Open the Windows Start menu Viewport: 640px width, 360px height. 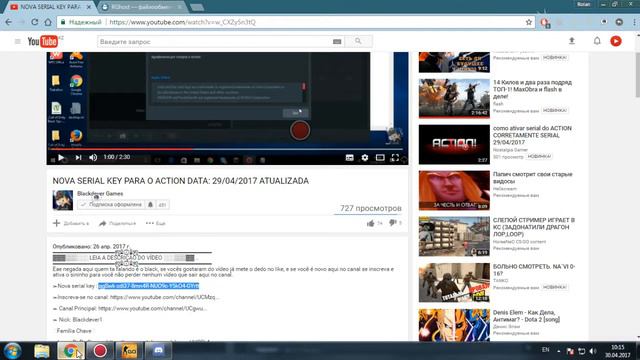tap(12, 351)
